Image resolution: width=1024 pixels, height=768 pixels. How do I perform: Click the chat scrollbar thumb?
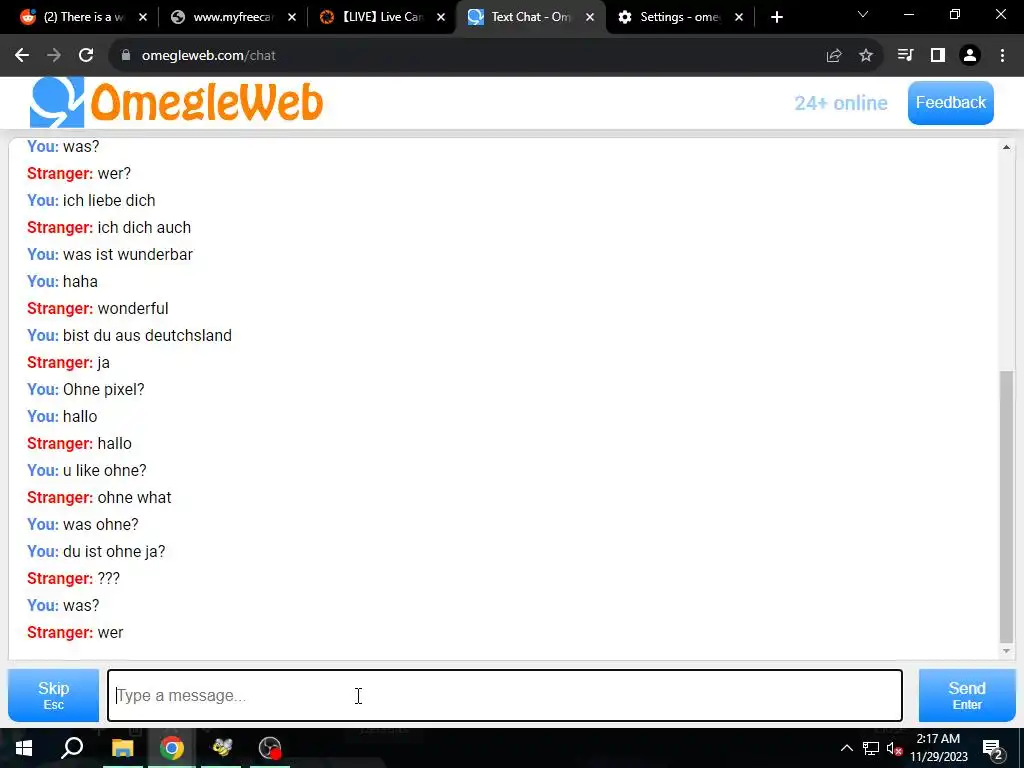1006,507
